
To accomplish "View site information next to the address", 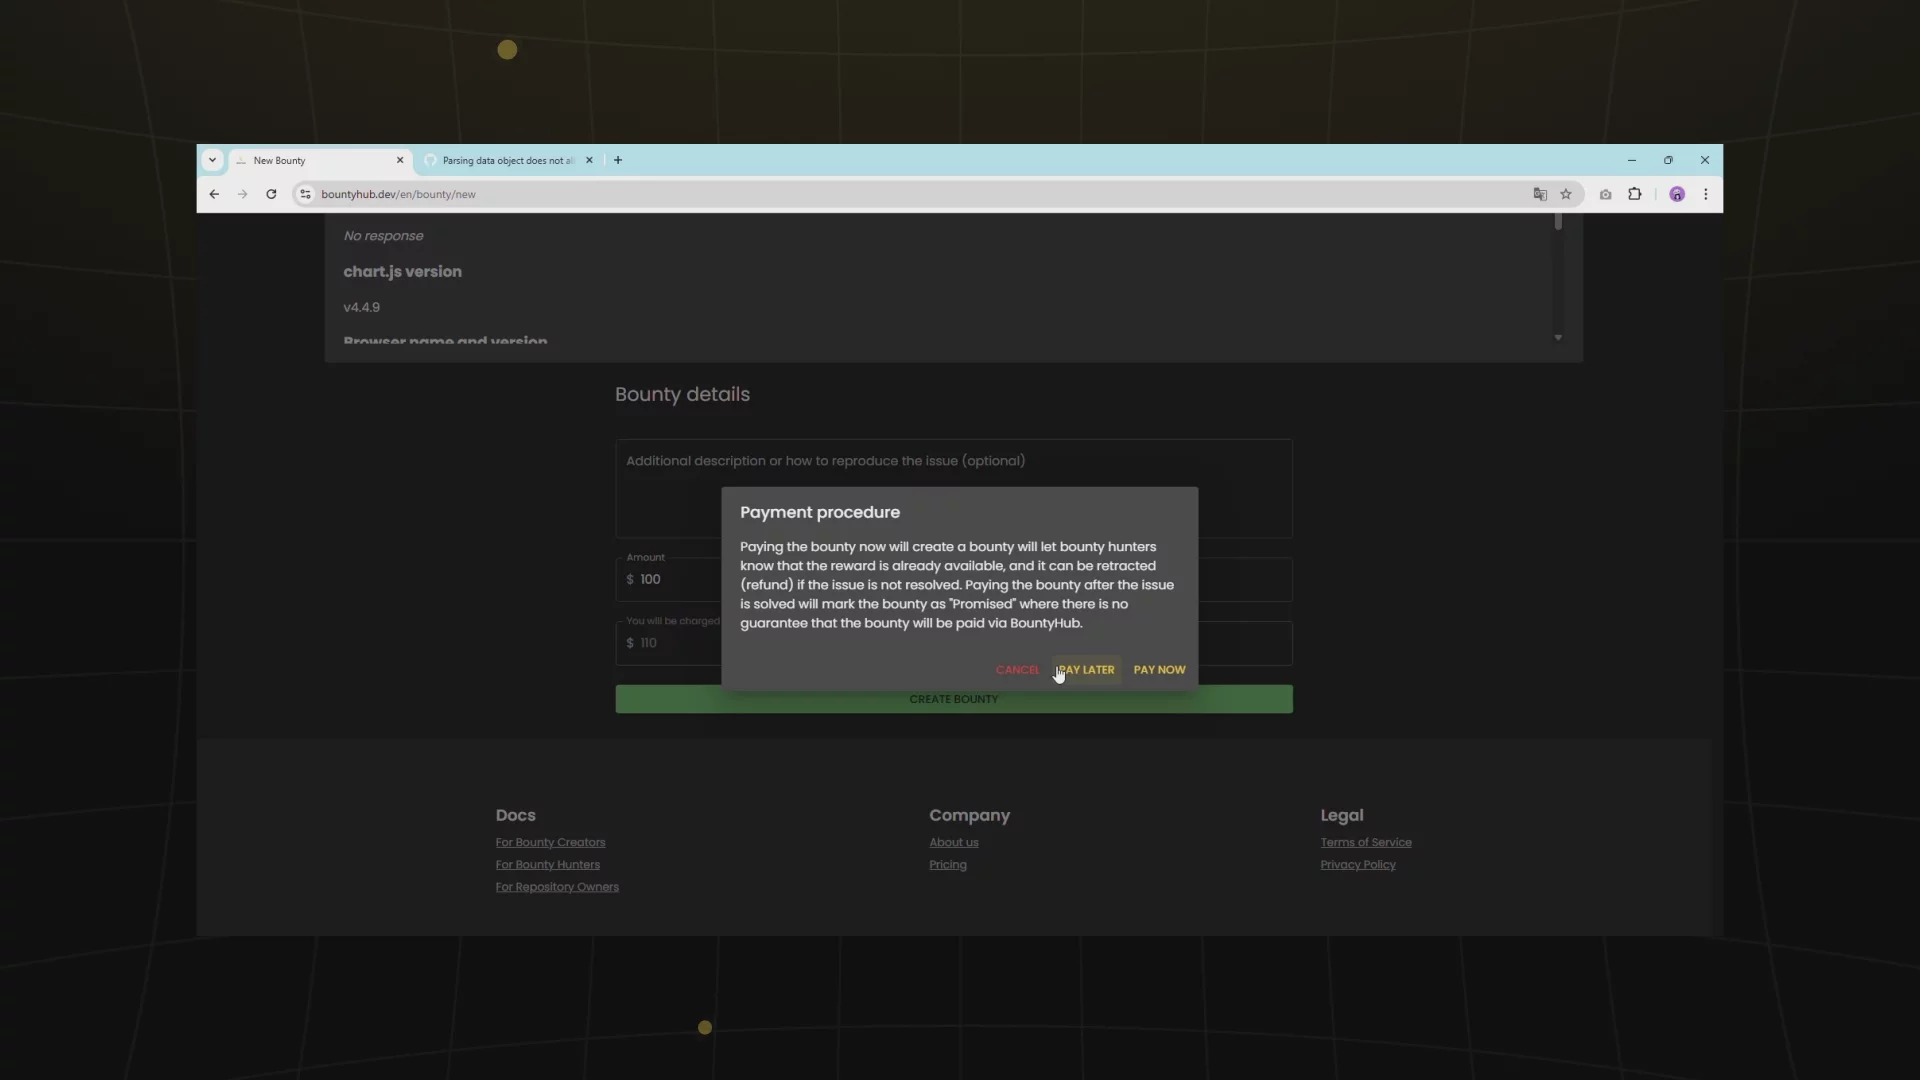I will tap(305, 194).
